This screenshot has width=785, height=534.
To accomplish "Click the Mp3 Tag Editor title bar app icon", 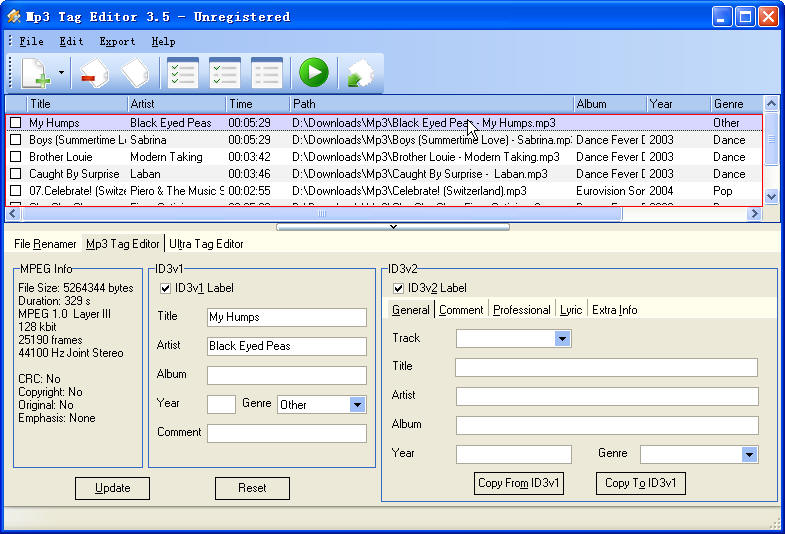I will coord(14,17).
